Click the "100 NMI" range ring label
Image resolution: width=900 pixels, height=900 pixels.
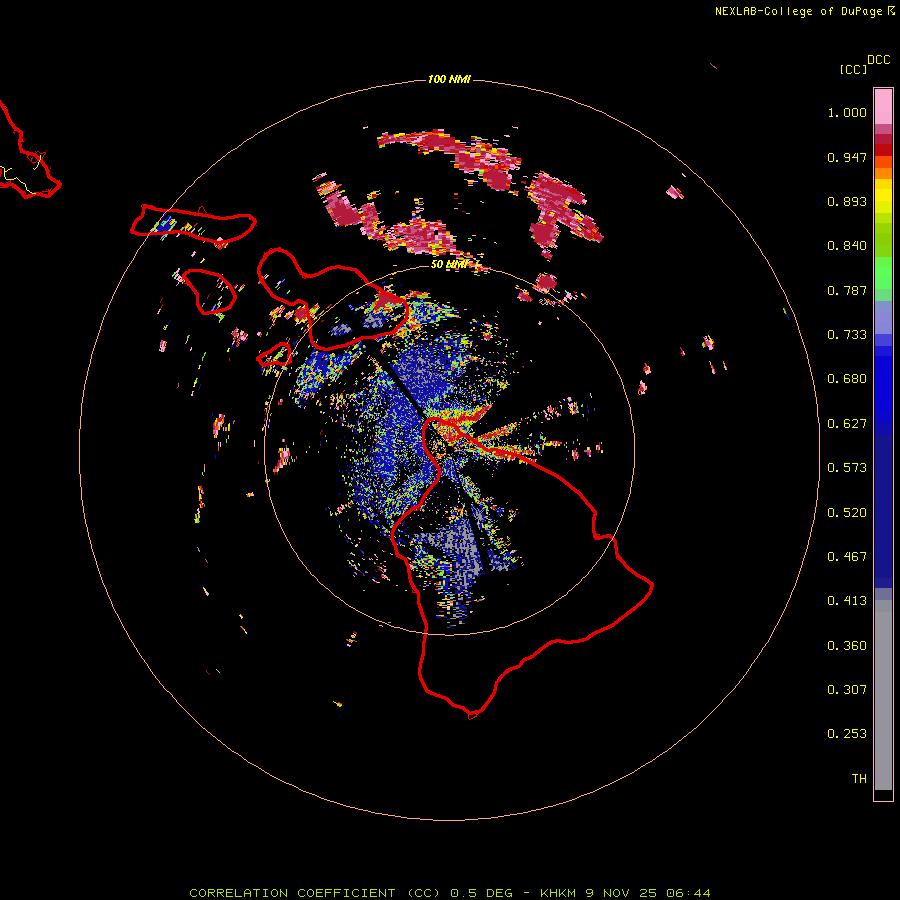(449, 79)
